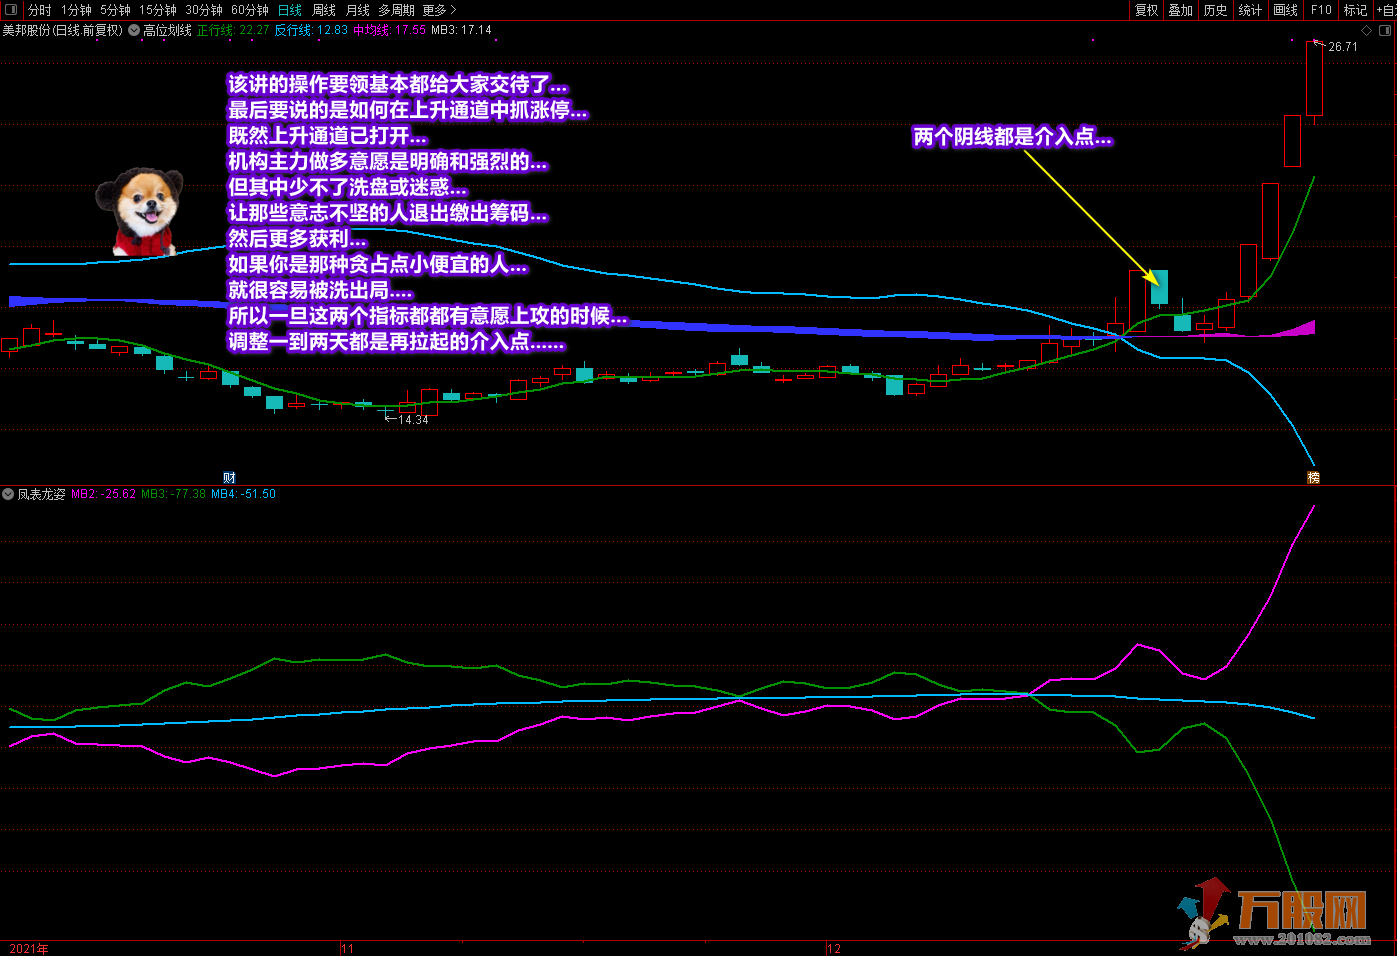Image resolution: width=1397 pixels, height=956 pixels.
Task: Open the 统计 statistics tool
Action: (x=1250, y=10)
